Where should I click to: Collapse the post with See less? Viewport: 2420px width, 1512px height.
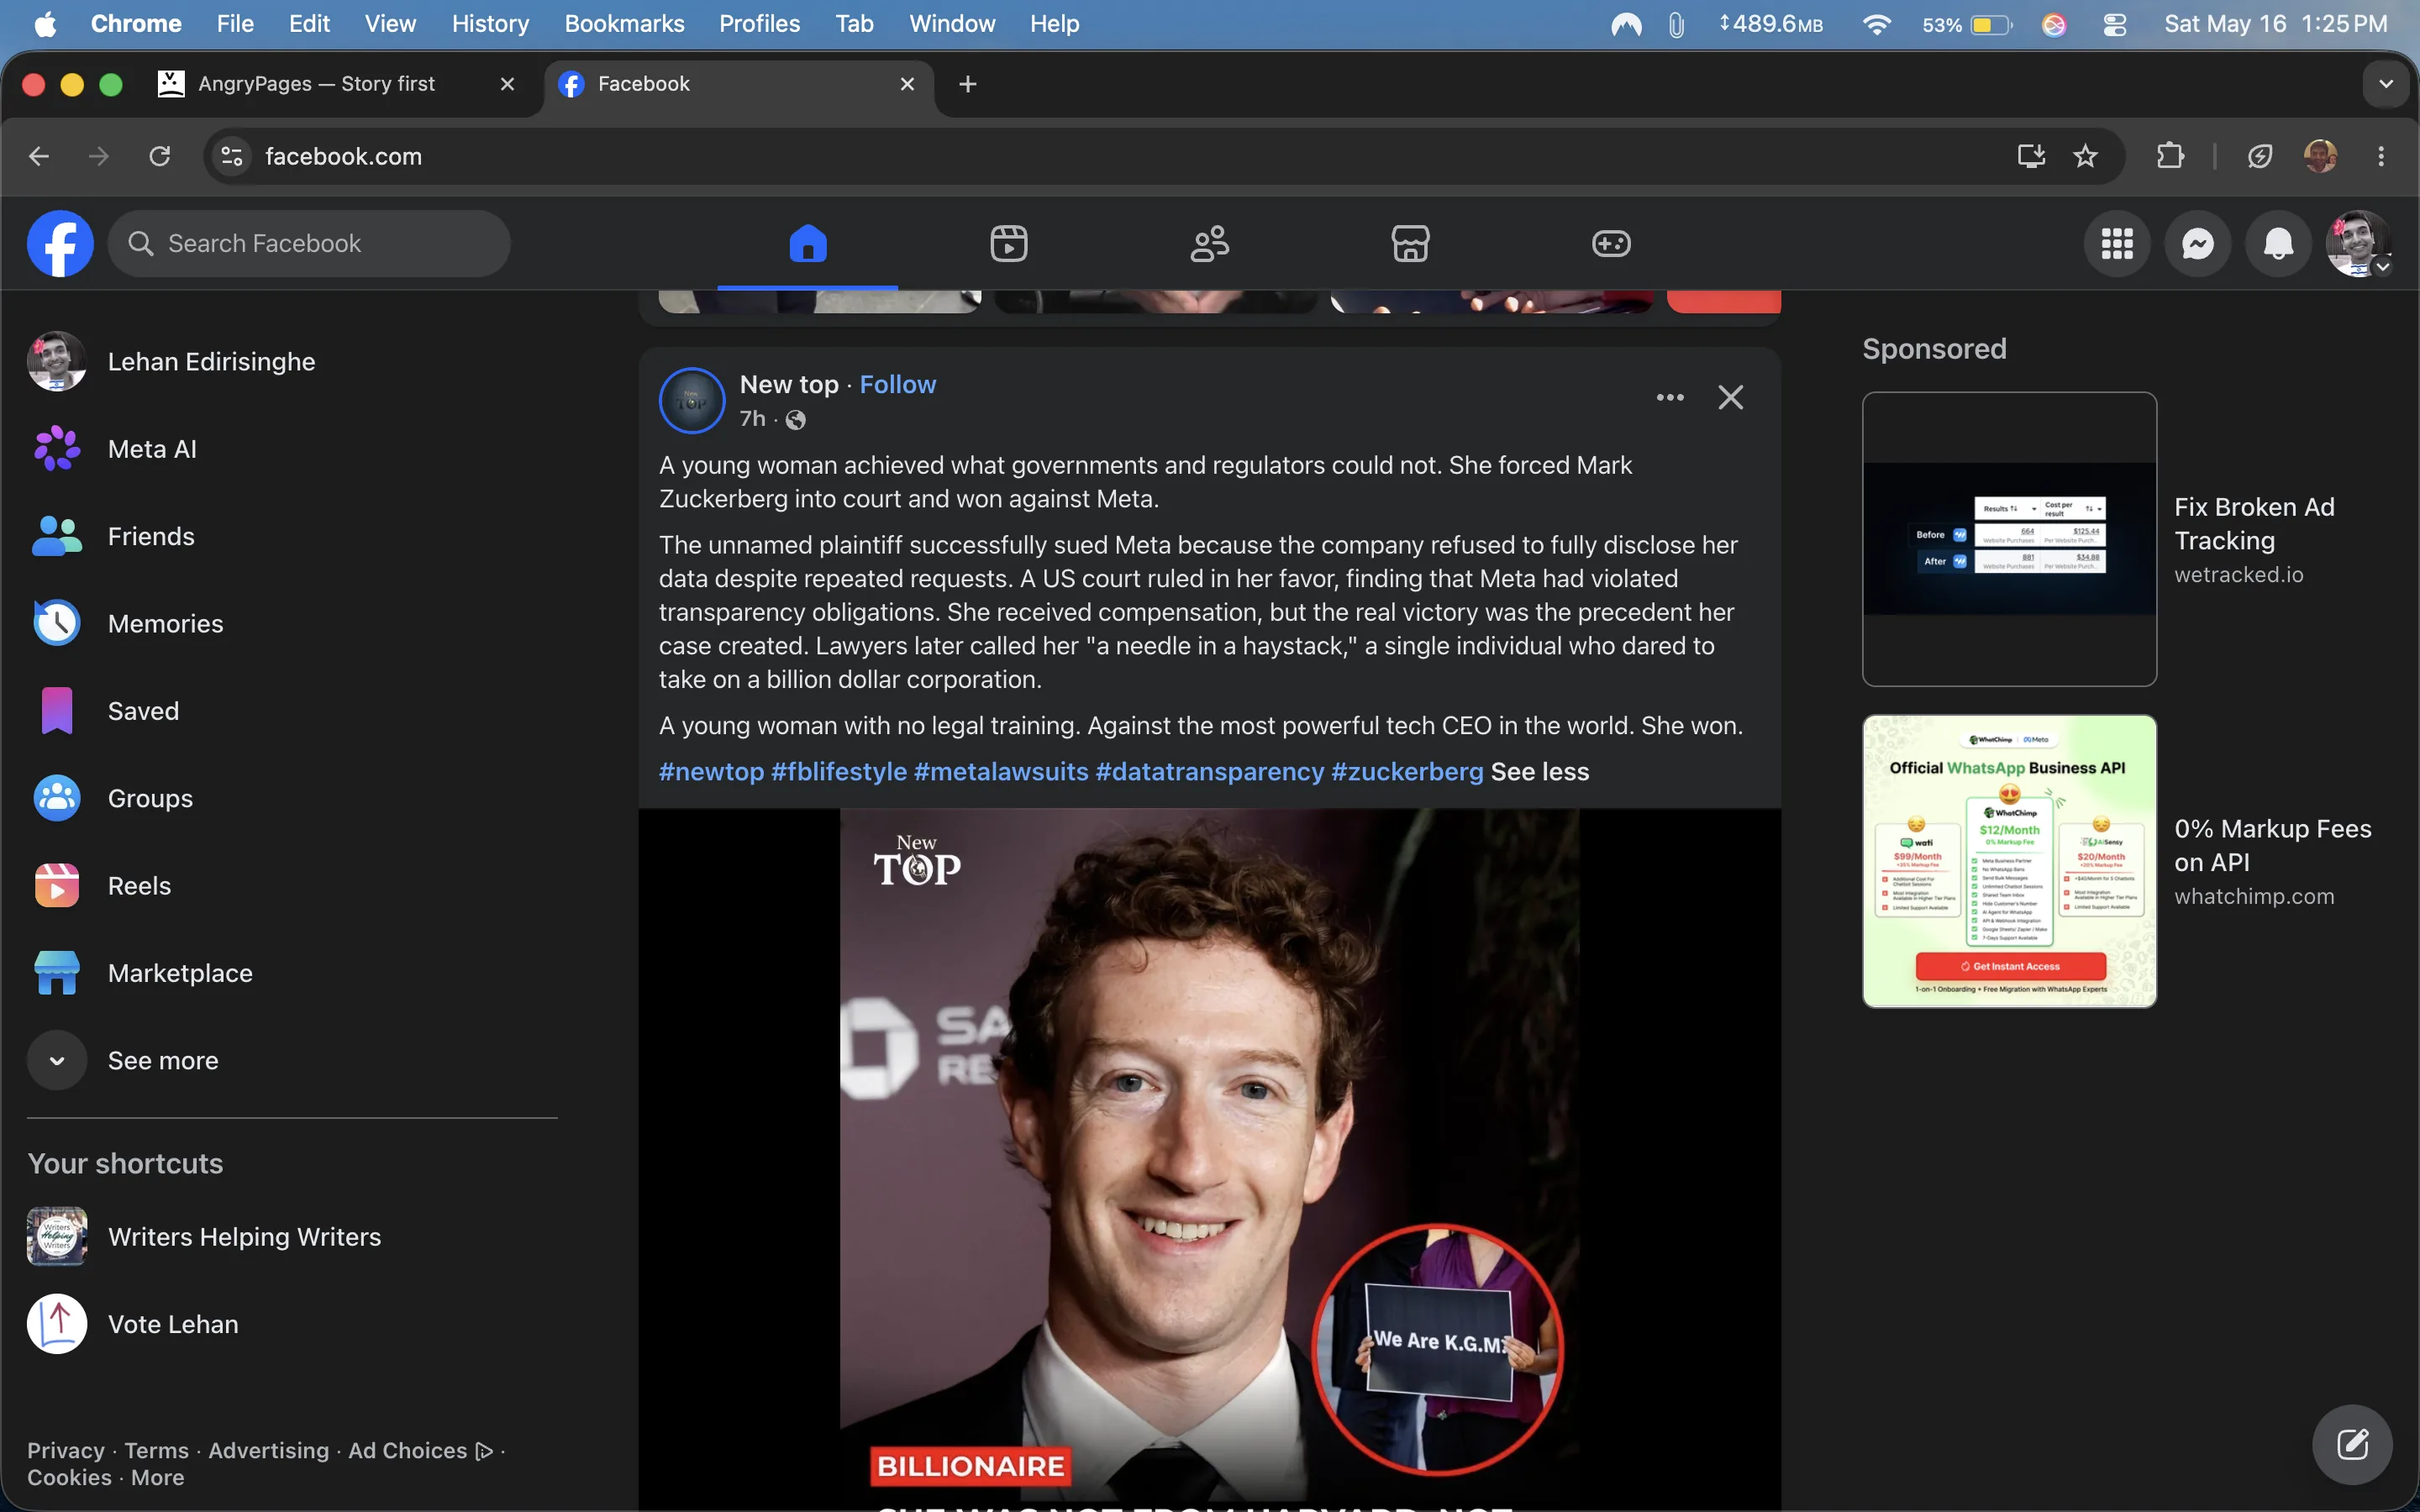click(x=1539, y=771)
